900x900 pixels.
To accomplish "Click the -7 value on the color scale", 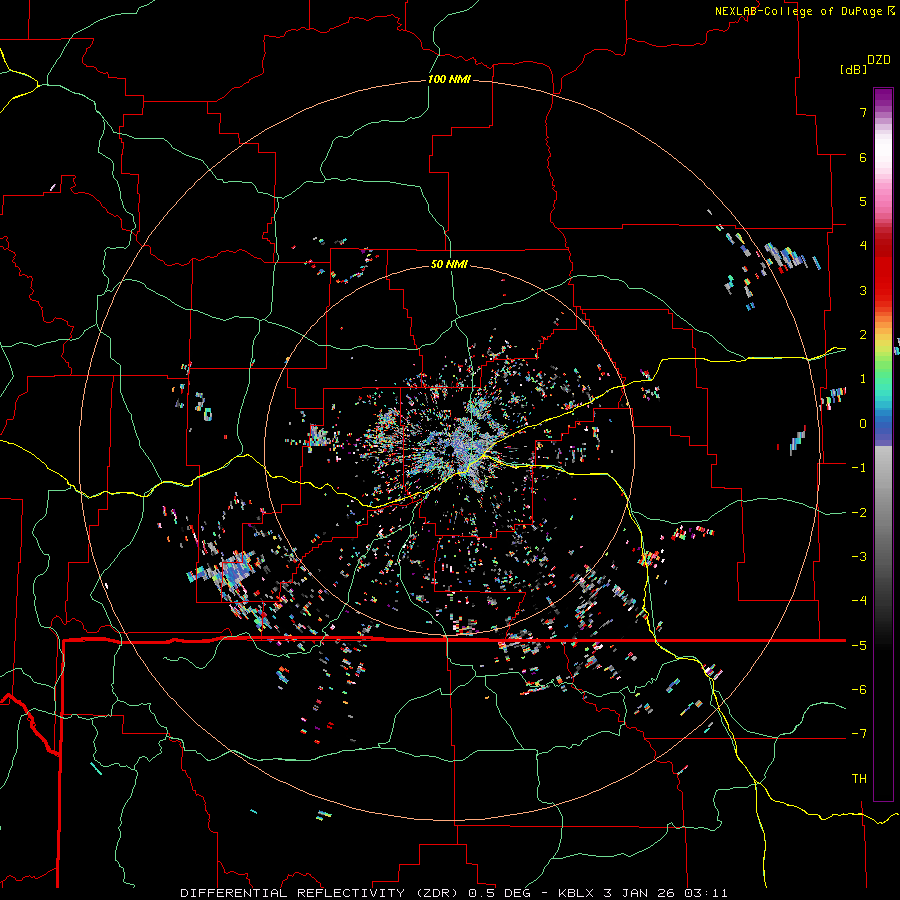I will (859, 734).
